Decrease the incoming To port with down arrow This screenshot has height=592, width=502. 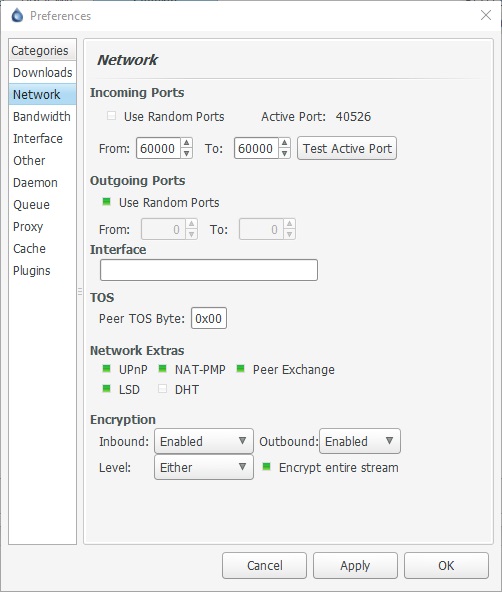point(284,153)
